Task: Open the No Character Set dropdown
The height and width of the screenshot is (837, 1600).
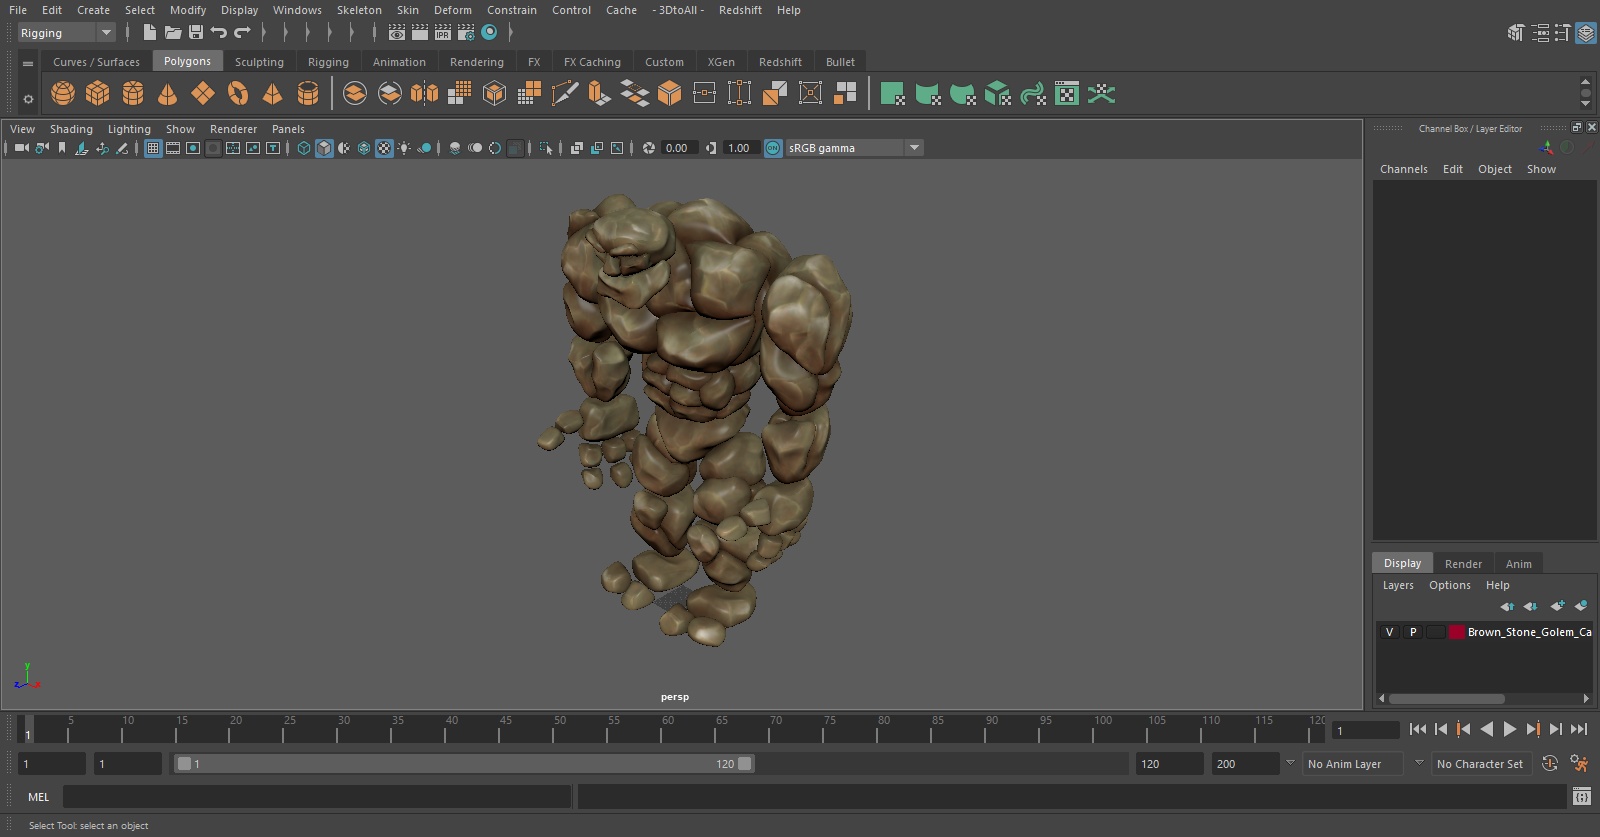Action: pos(1480,764)
